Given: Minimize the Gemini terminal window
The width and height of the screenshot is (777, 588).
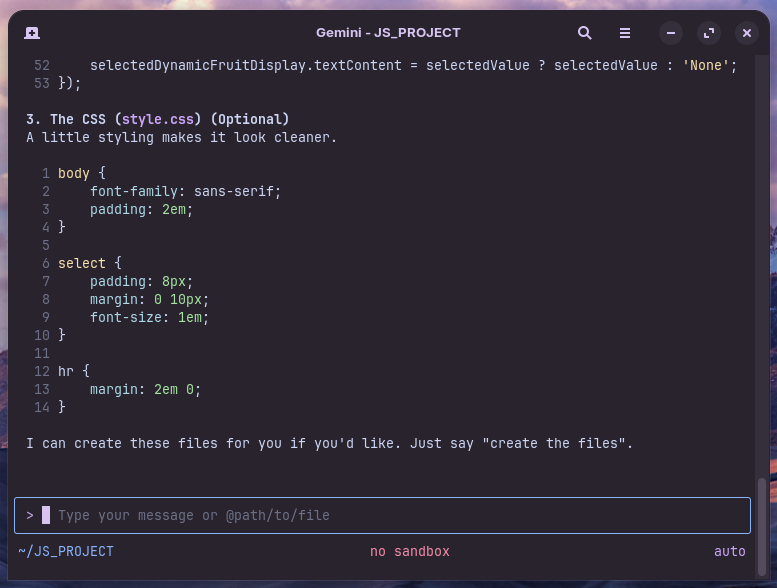Looking at the screenshot, I should [671, 33].
